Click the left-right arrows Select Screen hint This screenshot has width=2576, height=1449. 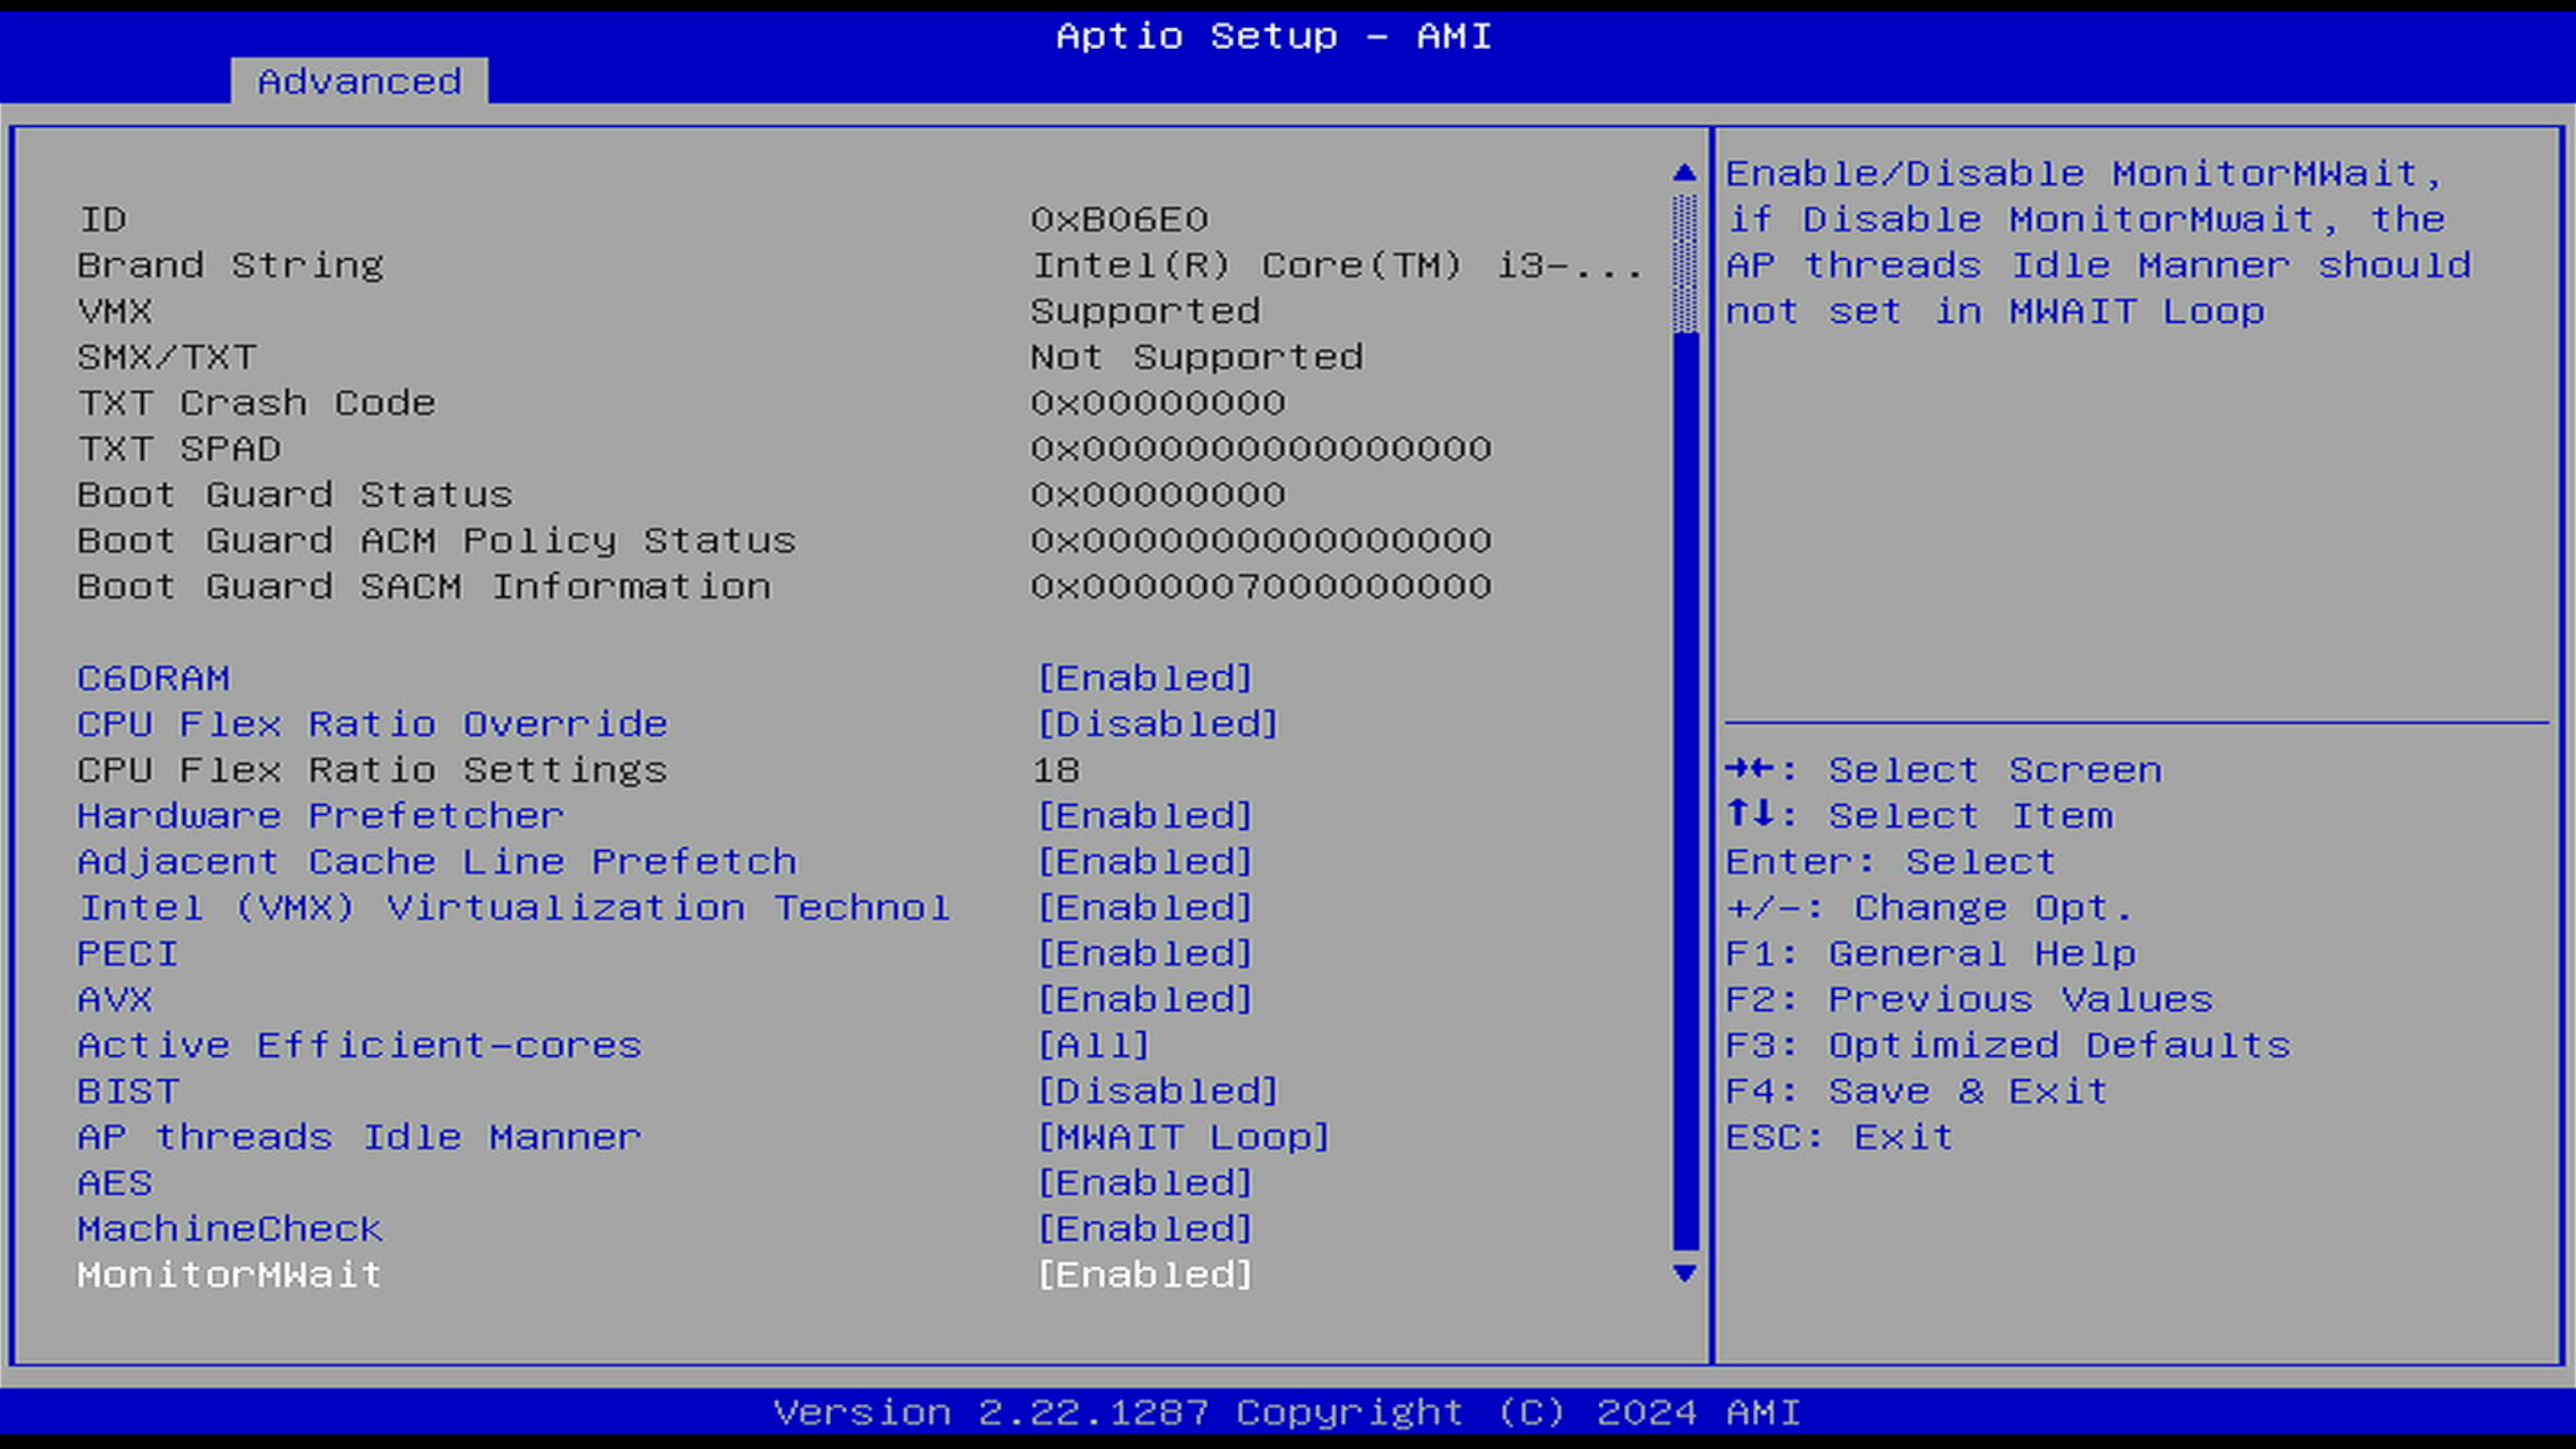pos(1943,770)
